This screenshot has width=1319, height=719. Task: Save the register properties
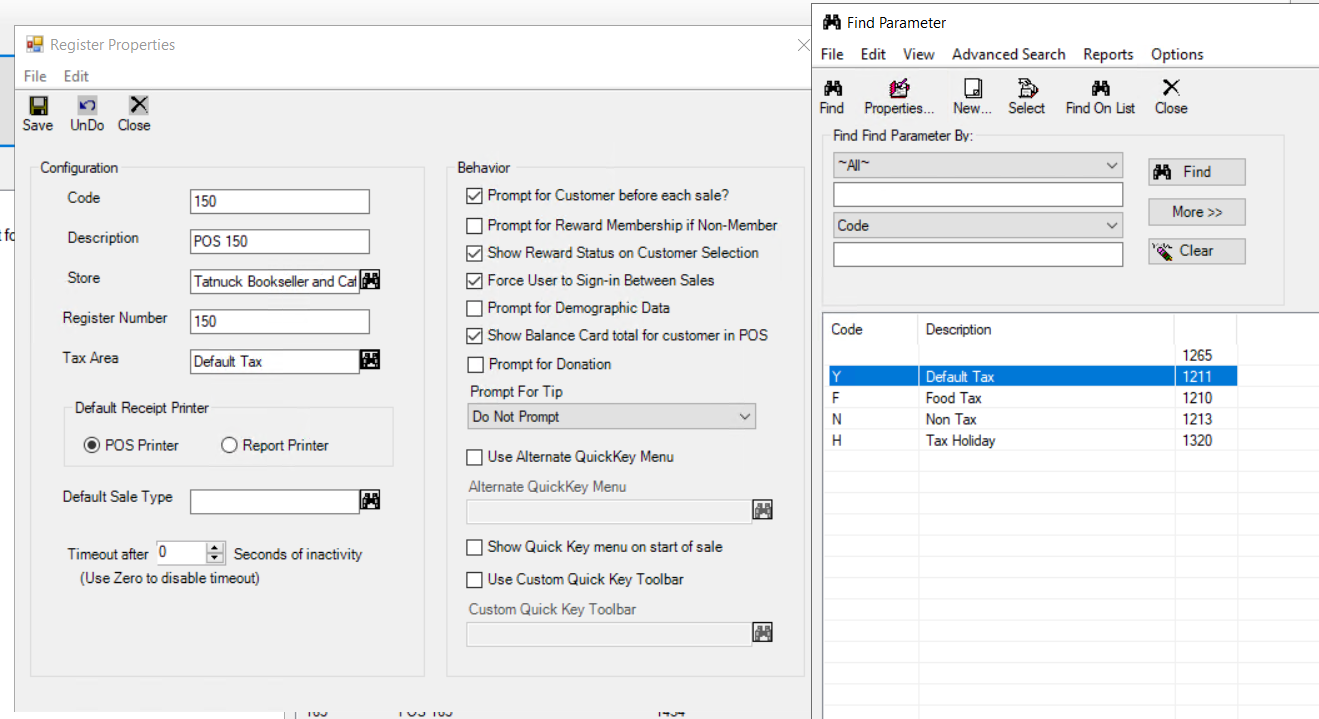click(x=38, y=114)
